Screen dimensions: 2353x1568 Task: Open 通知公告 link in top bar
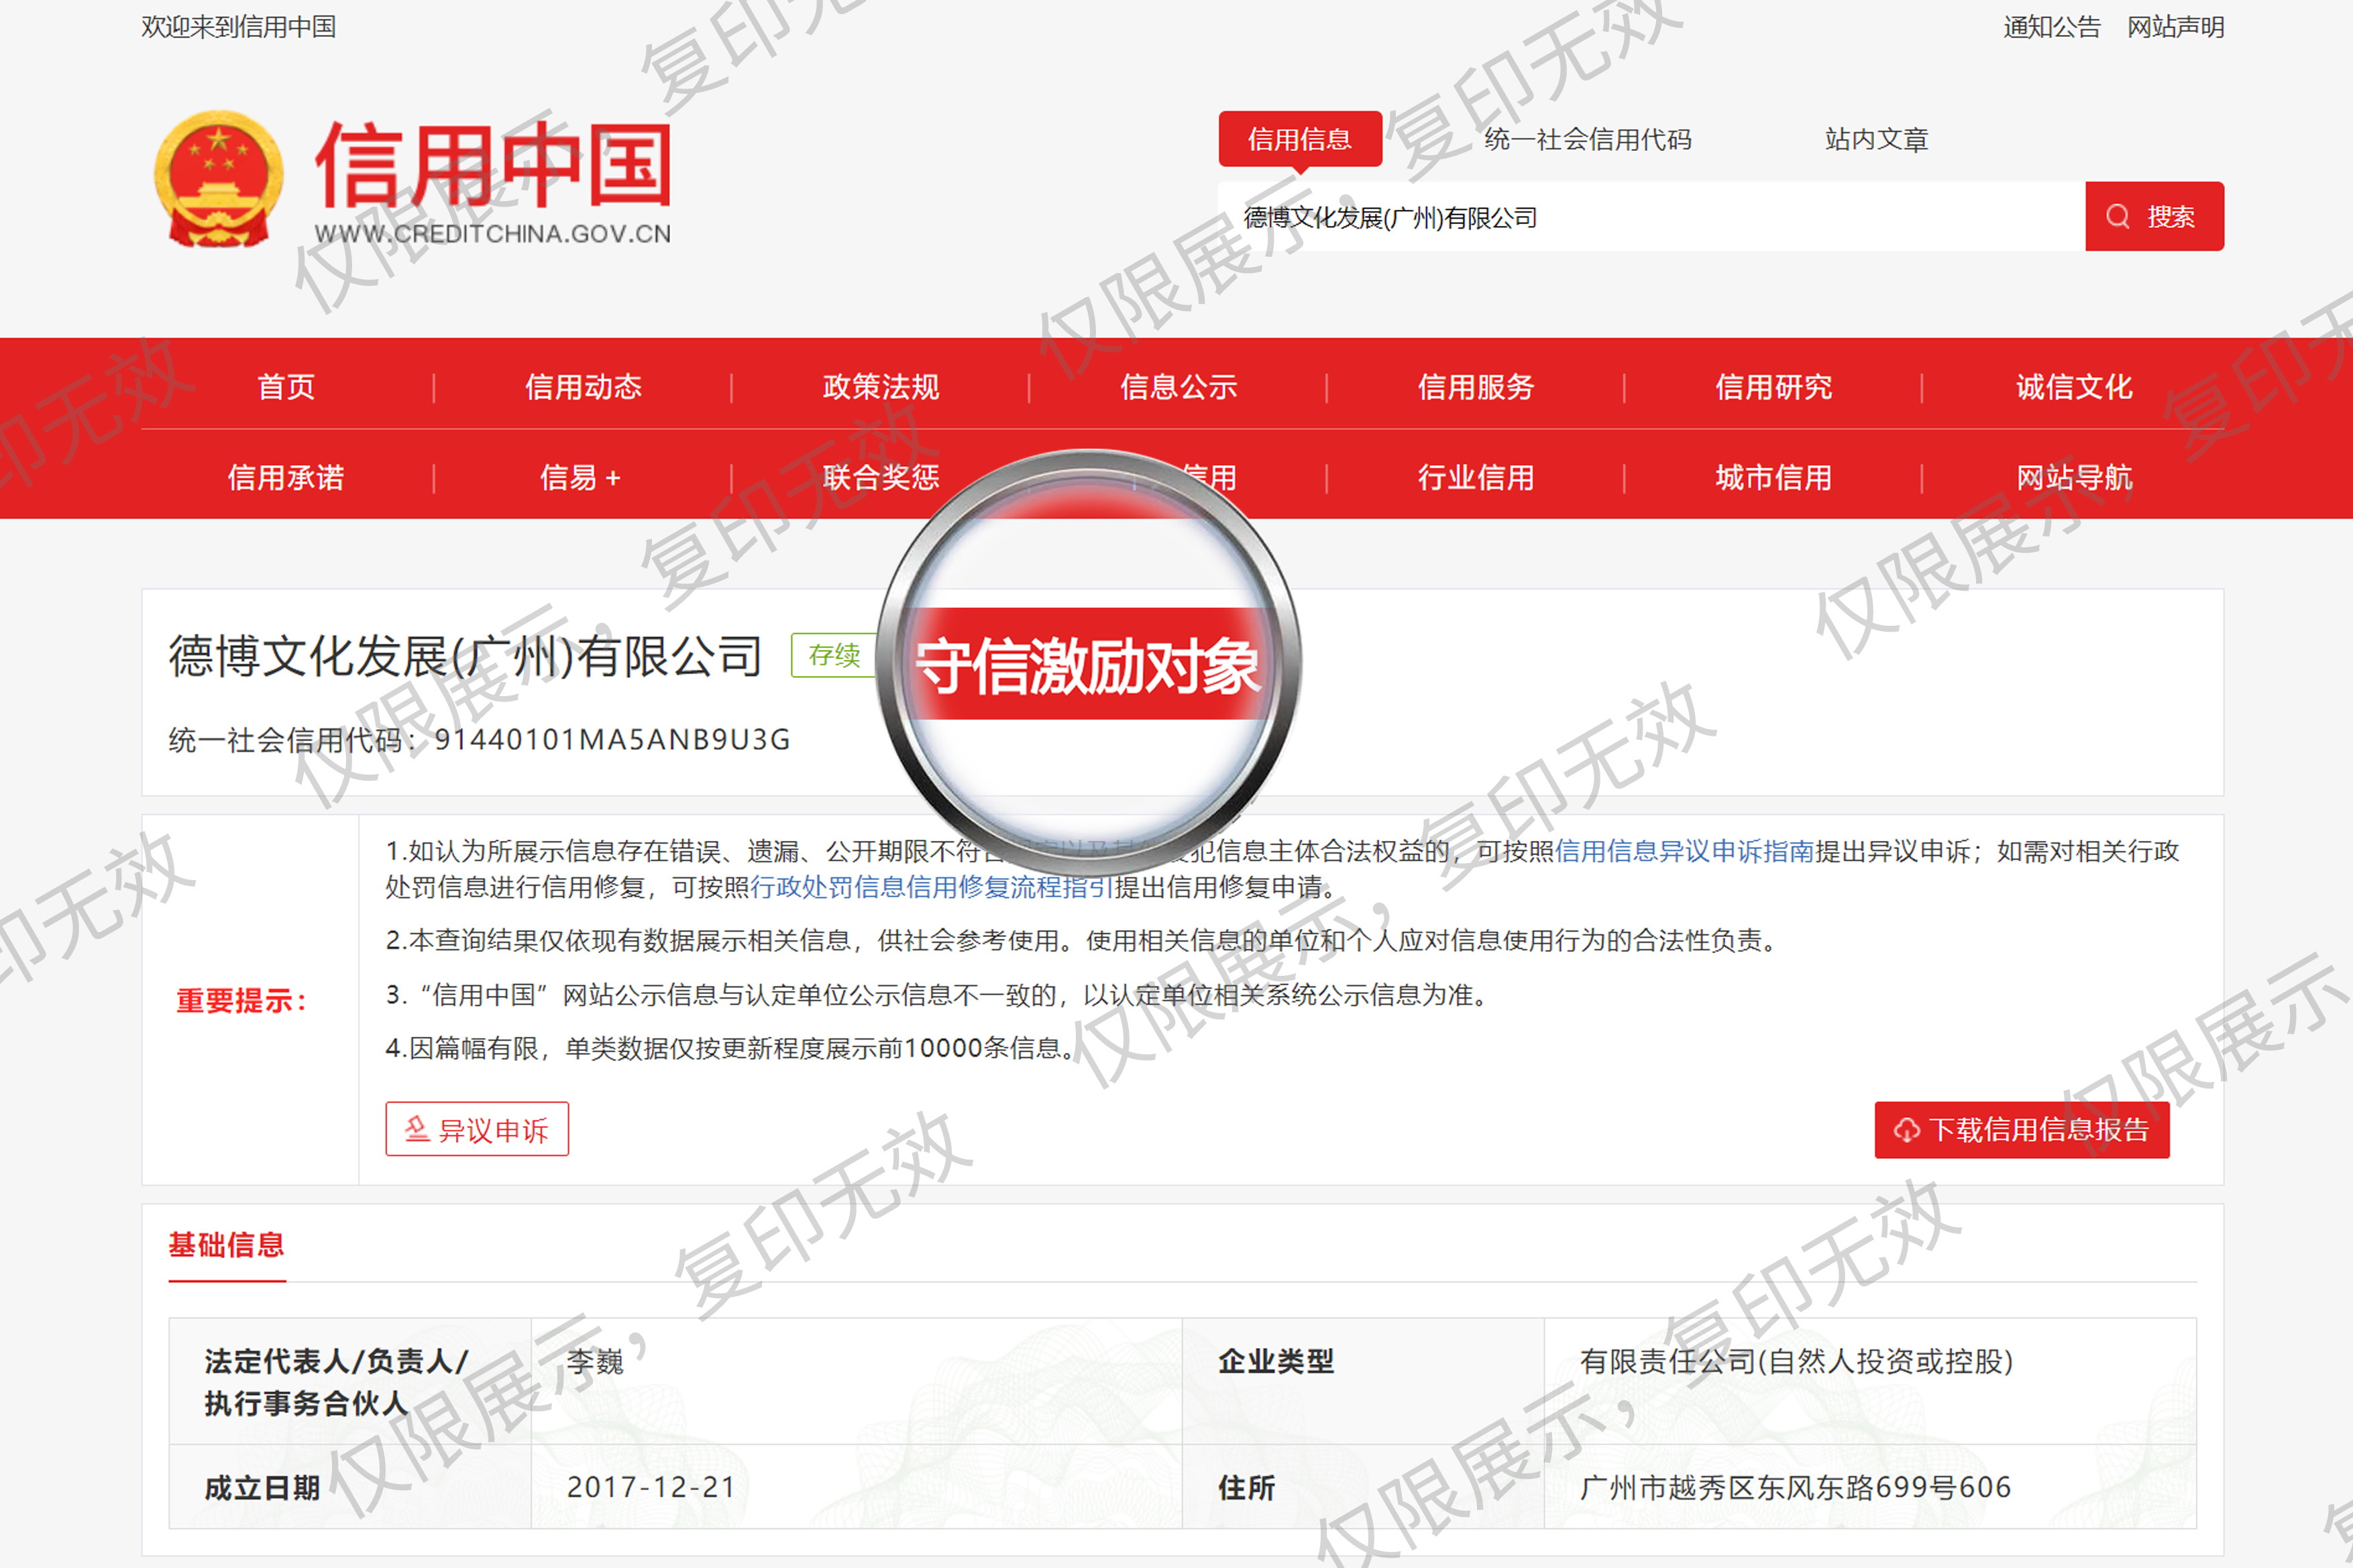2051,27
